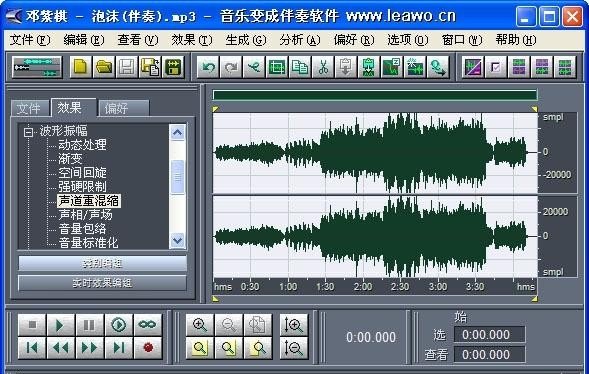Copy selection with the two-pages copy icon
The width and height of the screenshot is (589, 374).
(x=300, y=67)
